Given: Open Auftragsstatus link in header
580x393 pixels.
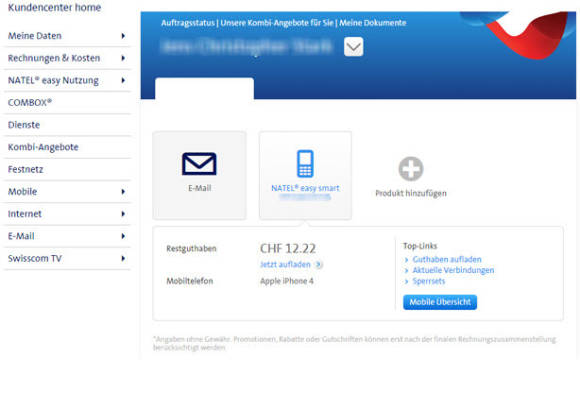Looking at the screenshot, I should click(188, 23).
